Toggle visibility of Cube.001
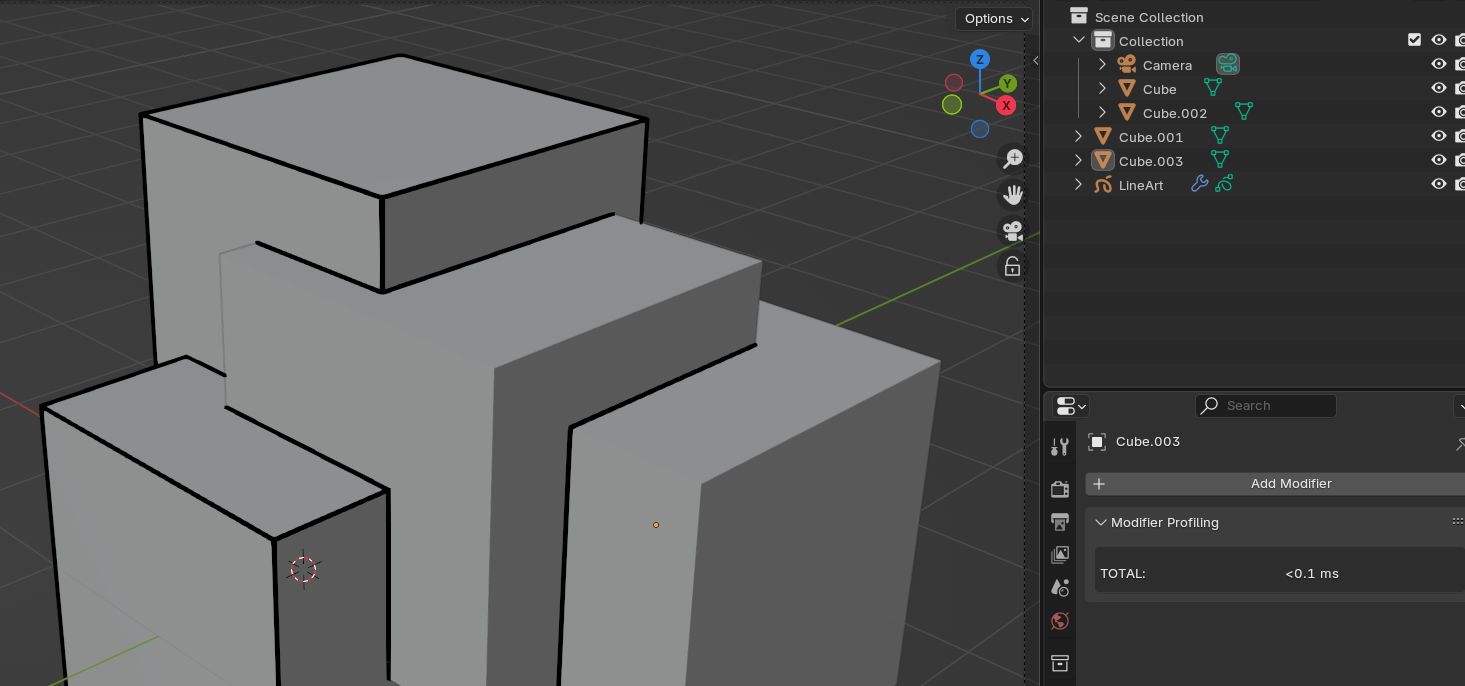Image resolution: width=1465 pixels, height=686 pixels. tap(1439, 136)
